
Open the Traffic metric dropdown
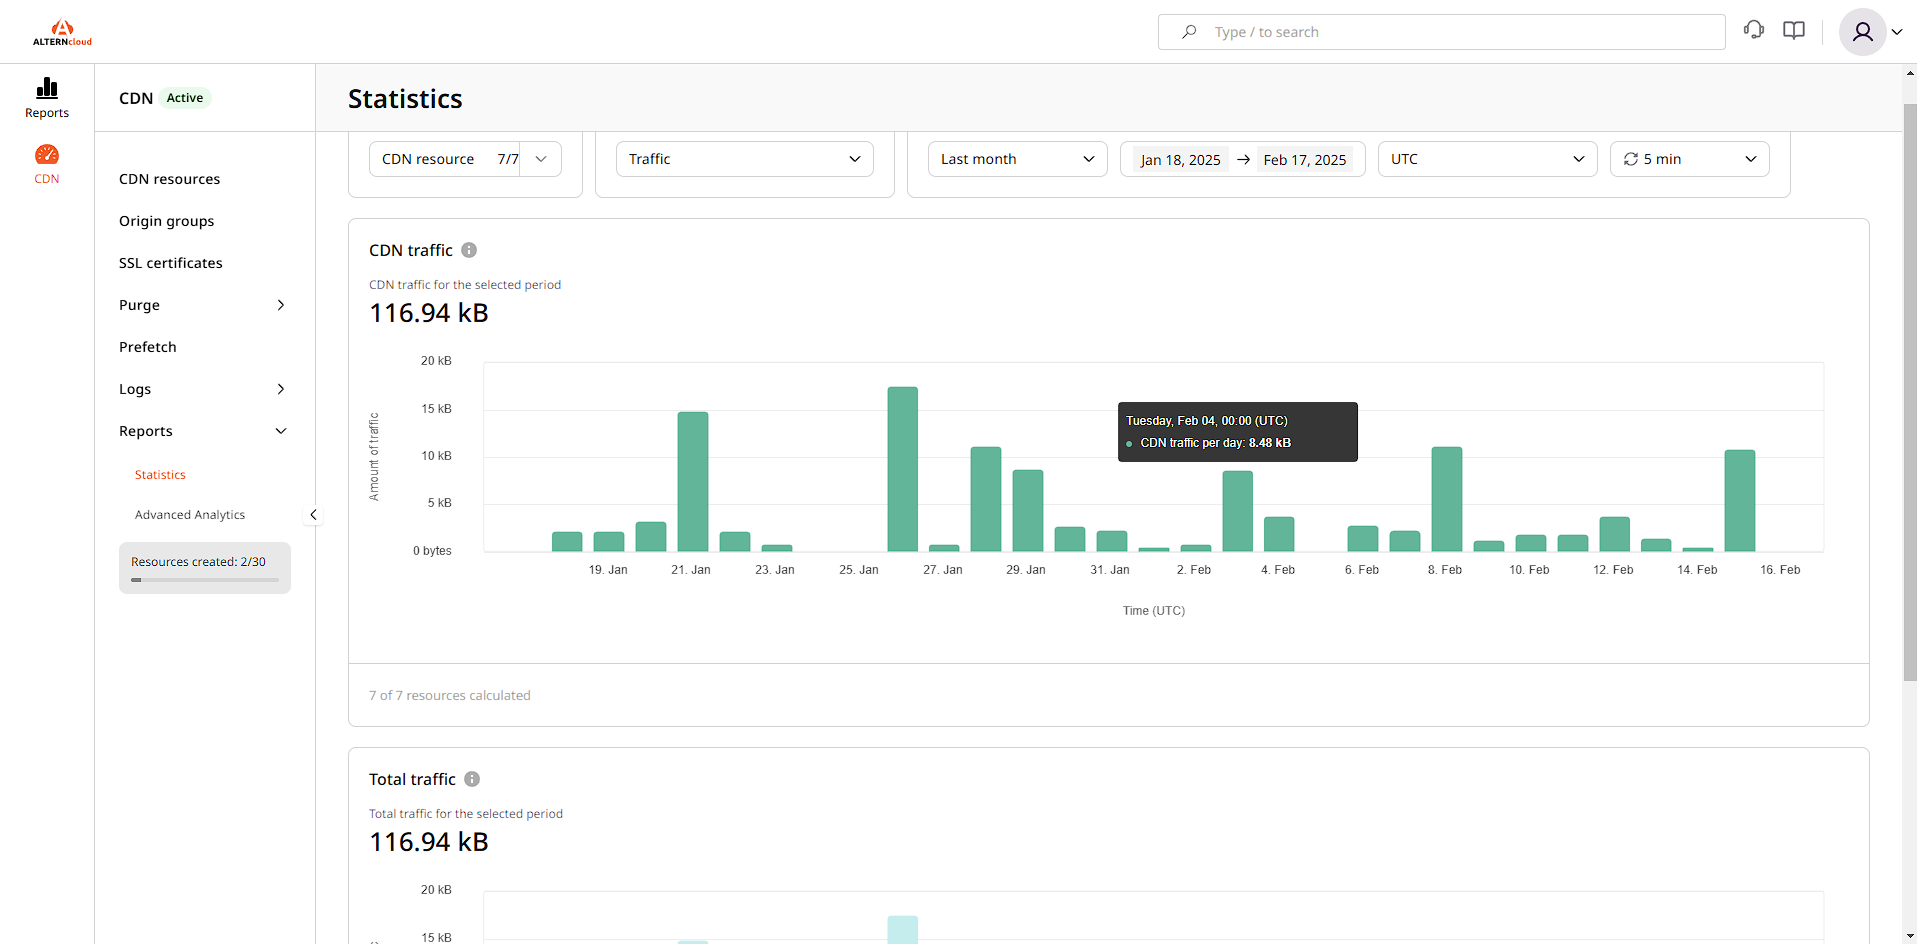[744, 159]
